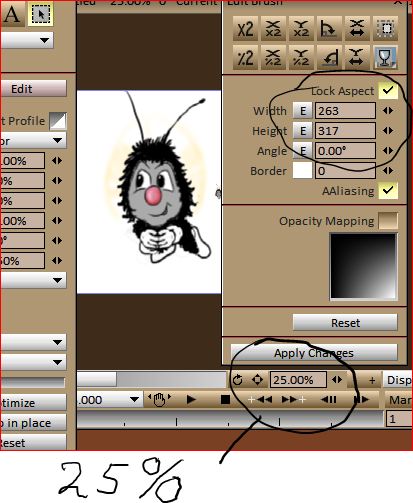This screenshot has width=413, height=503.
Task: Click the Edit button in left panel
Action: (33, 89)
